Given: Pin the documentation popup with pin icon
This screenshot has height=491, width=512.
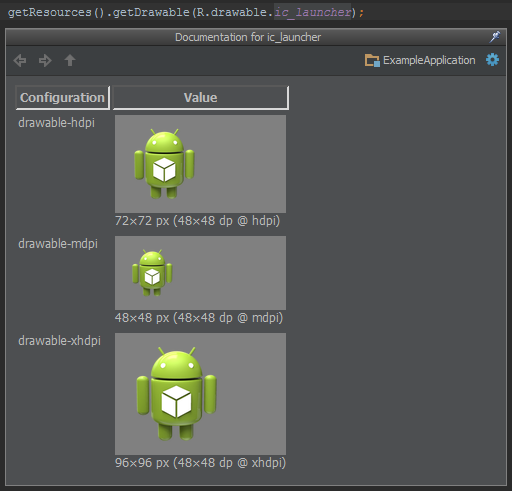Looking at the screenshot, I should click(495, 37).
